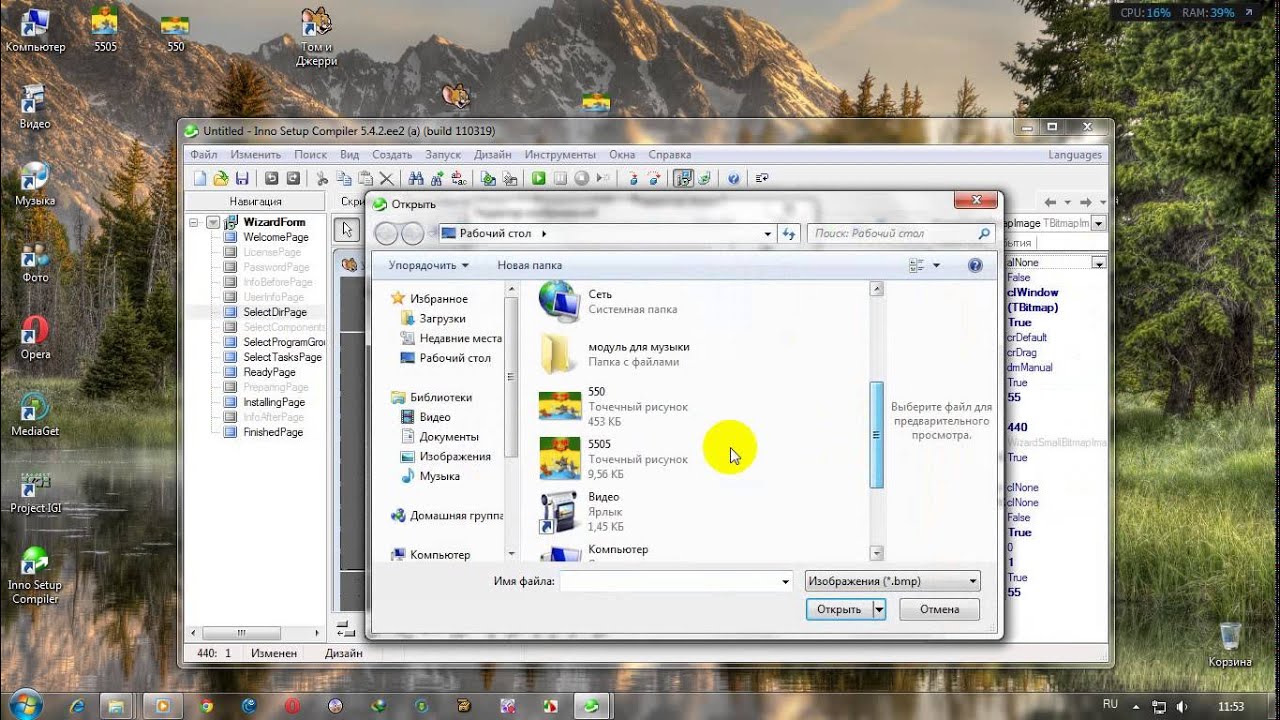Select the arrow pointer tool in designer
Image resolution: width=1280 pixels, height=720 pixels.
coord(348,230)
